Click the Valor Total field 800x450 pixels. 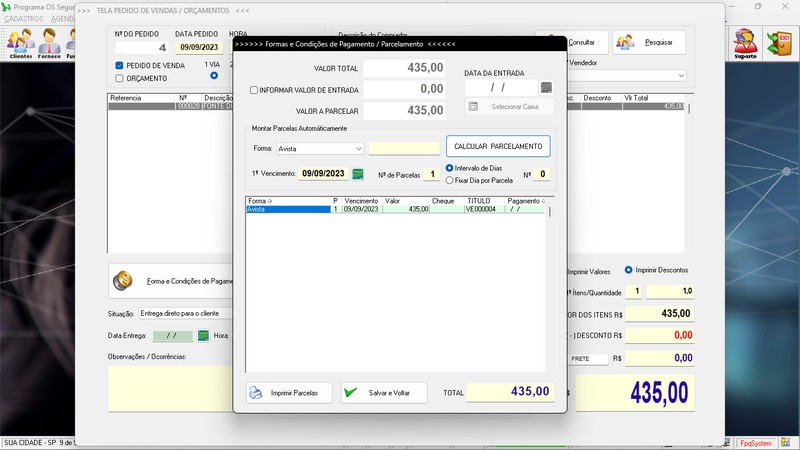[x=404, y=68]
